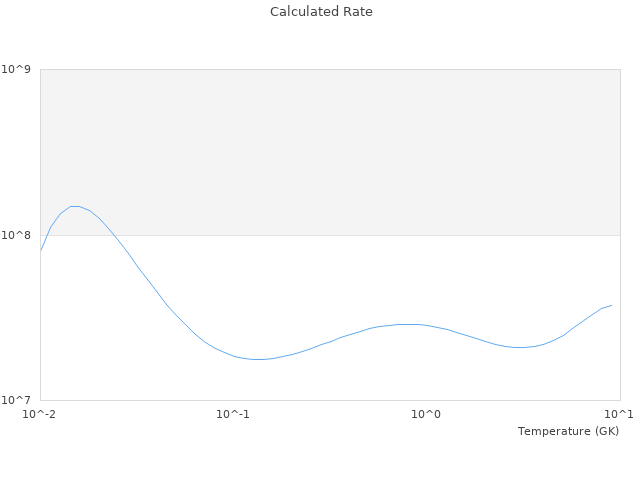640x480 pixels.
Task: Click the 10^8 horizontal gridline mid-chart
Action: [330, 235]
